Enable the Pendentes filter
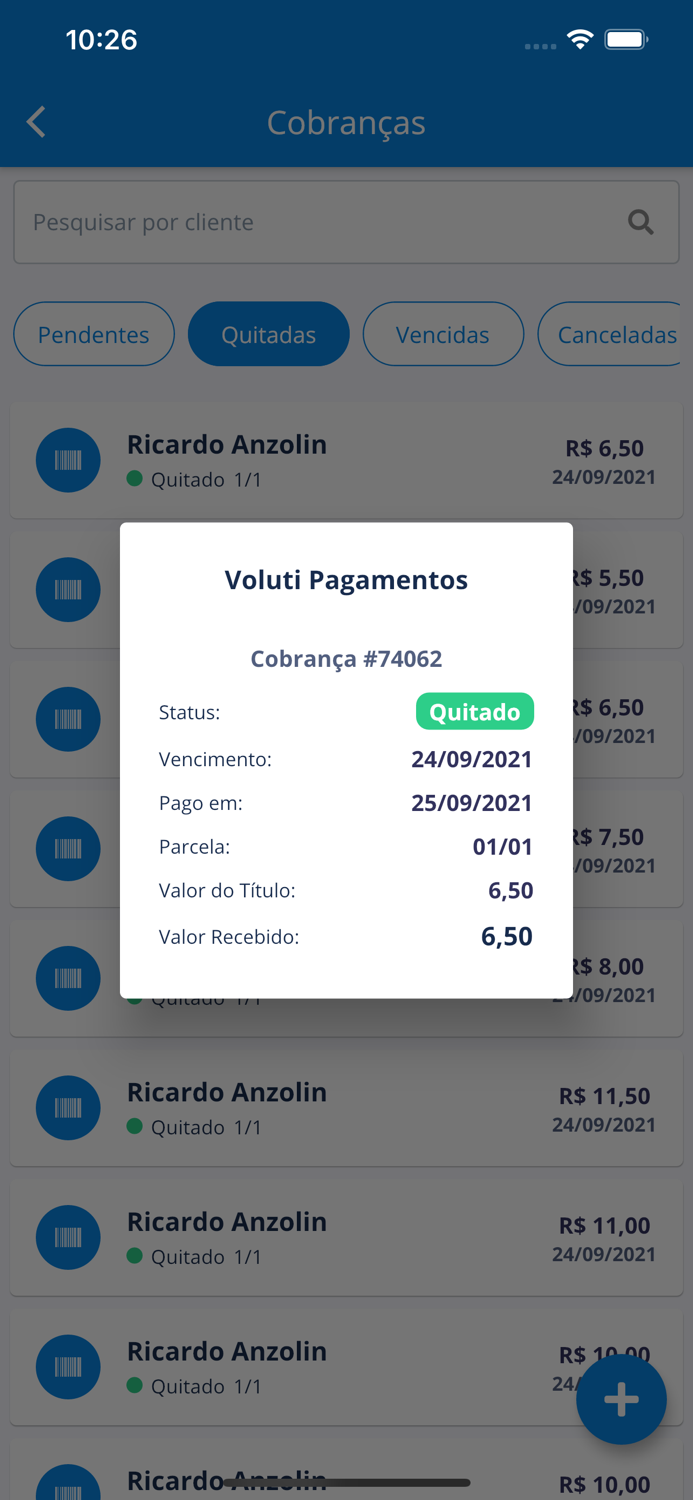Viewport: 693px width, 1500px height. (93, 334)
